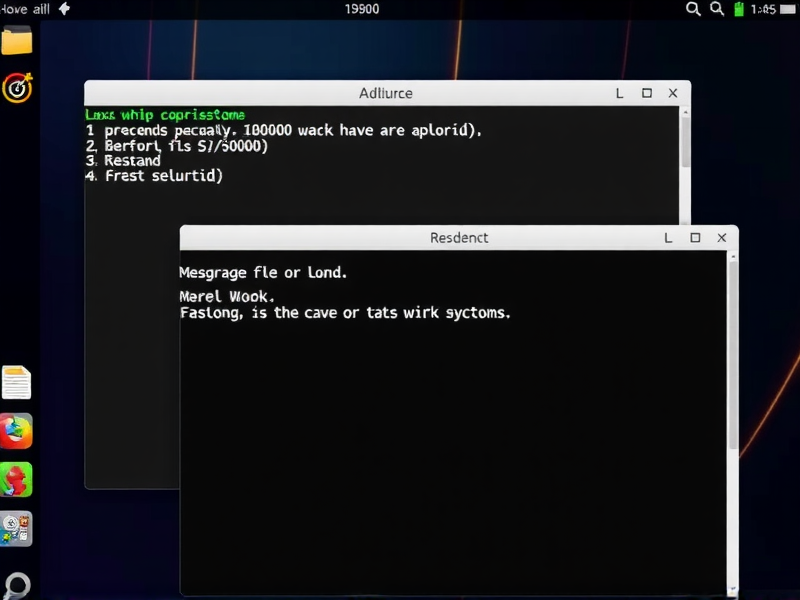Expand the minimize control on Adliurce window

coord(618,92)
